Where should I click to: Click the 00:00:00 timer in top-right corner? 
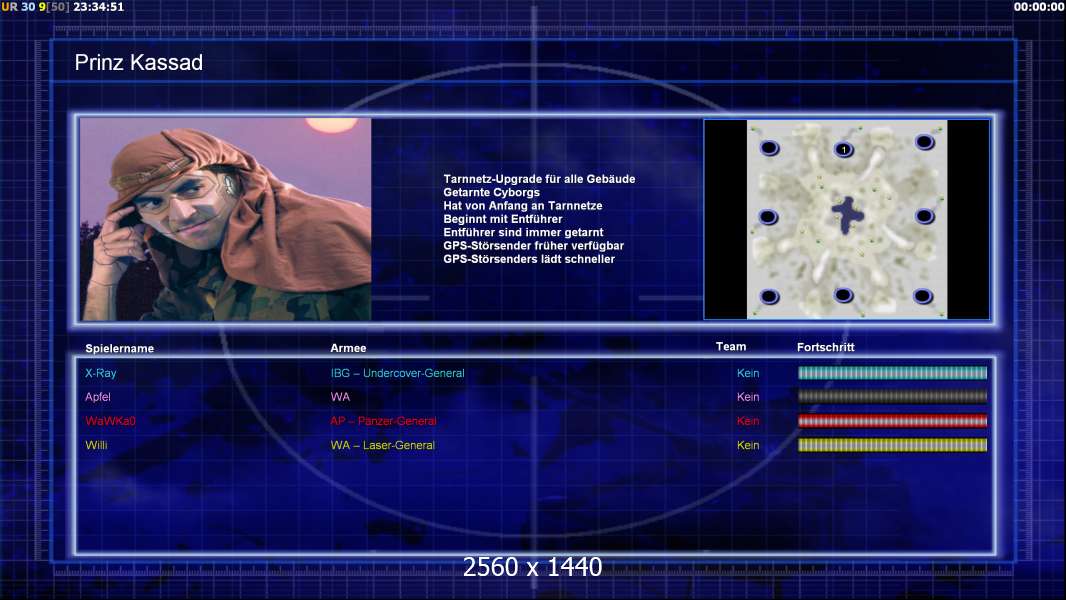1038,7
